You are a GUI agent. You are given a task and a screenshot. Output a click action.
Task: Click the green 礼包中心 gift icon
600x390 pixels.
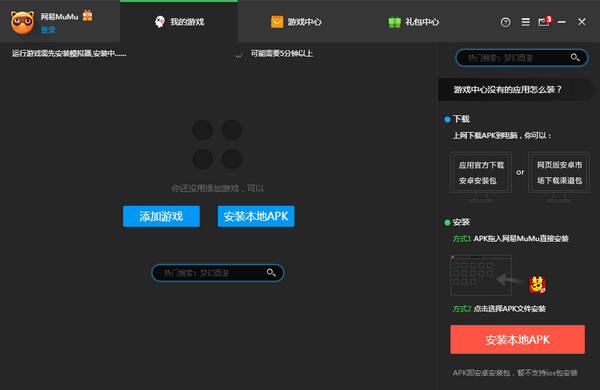(395, 22)
